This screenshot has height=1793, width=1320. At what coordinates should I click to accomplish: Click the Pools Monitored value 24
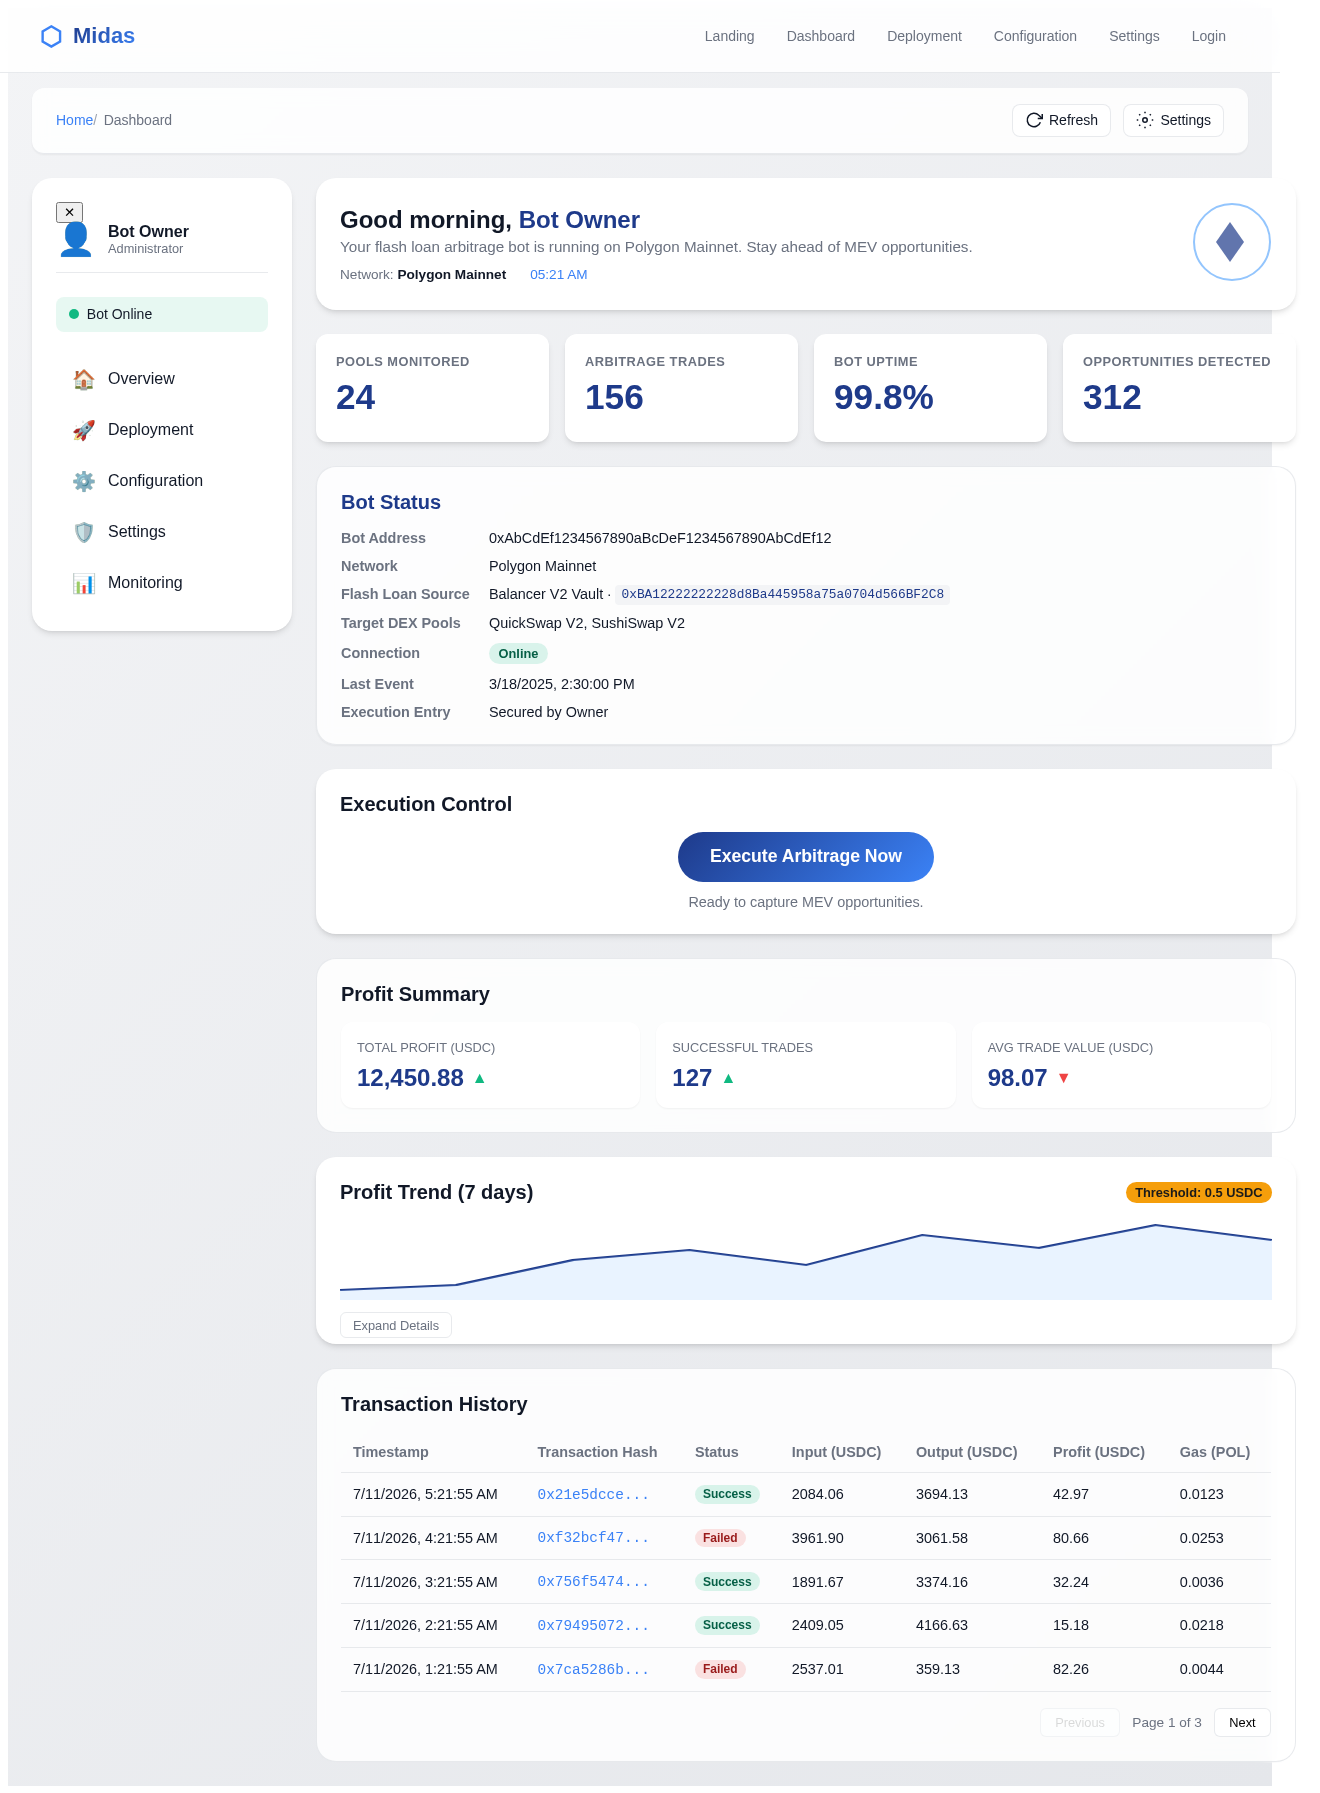355,398
